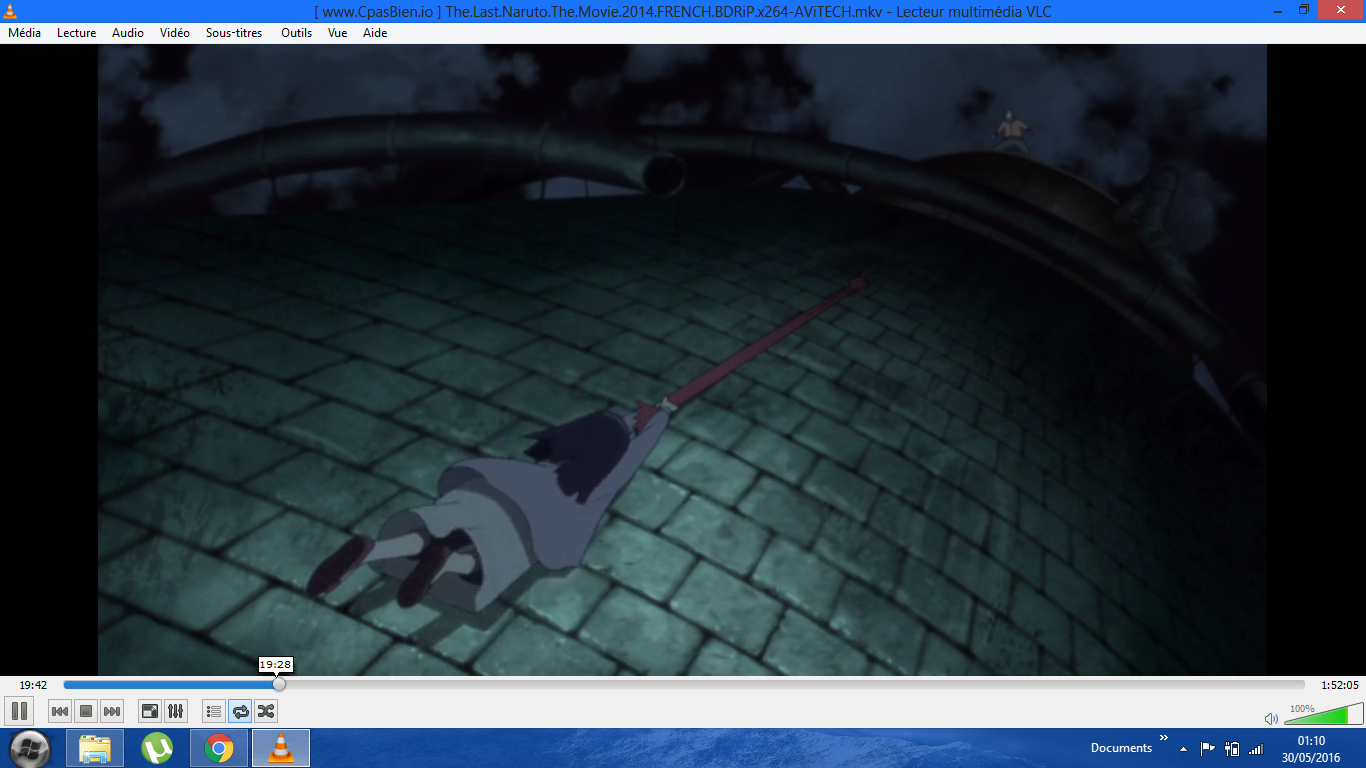This screenshot has height=768, width=1366.
Task: Open the Vidéo menu
Action: coord(175,33)
